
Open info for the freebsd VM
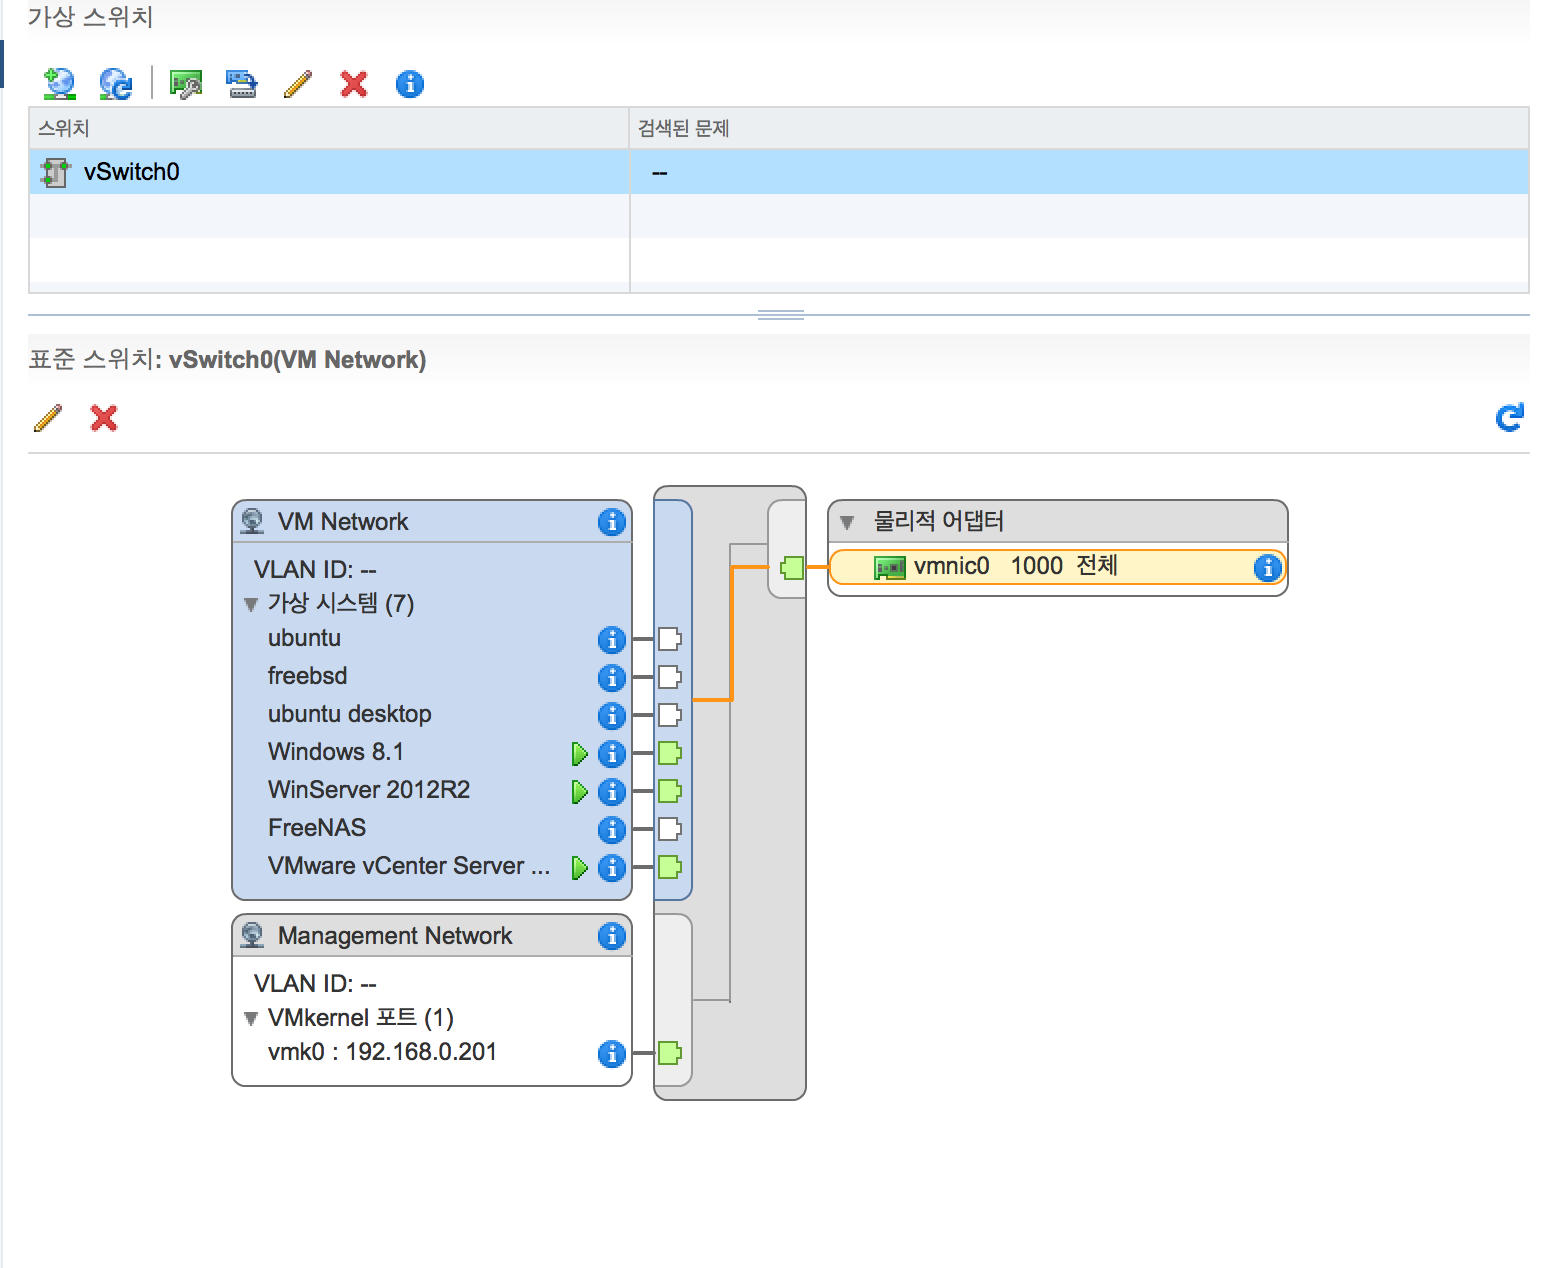pos(612,678)
